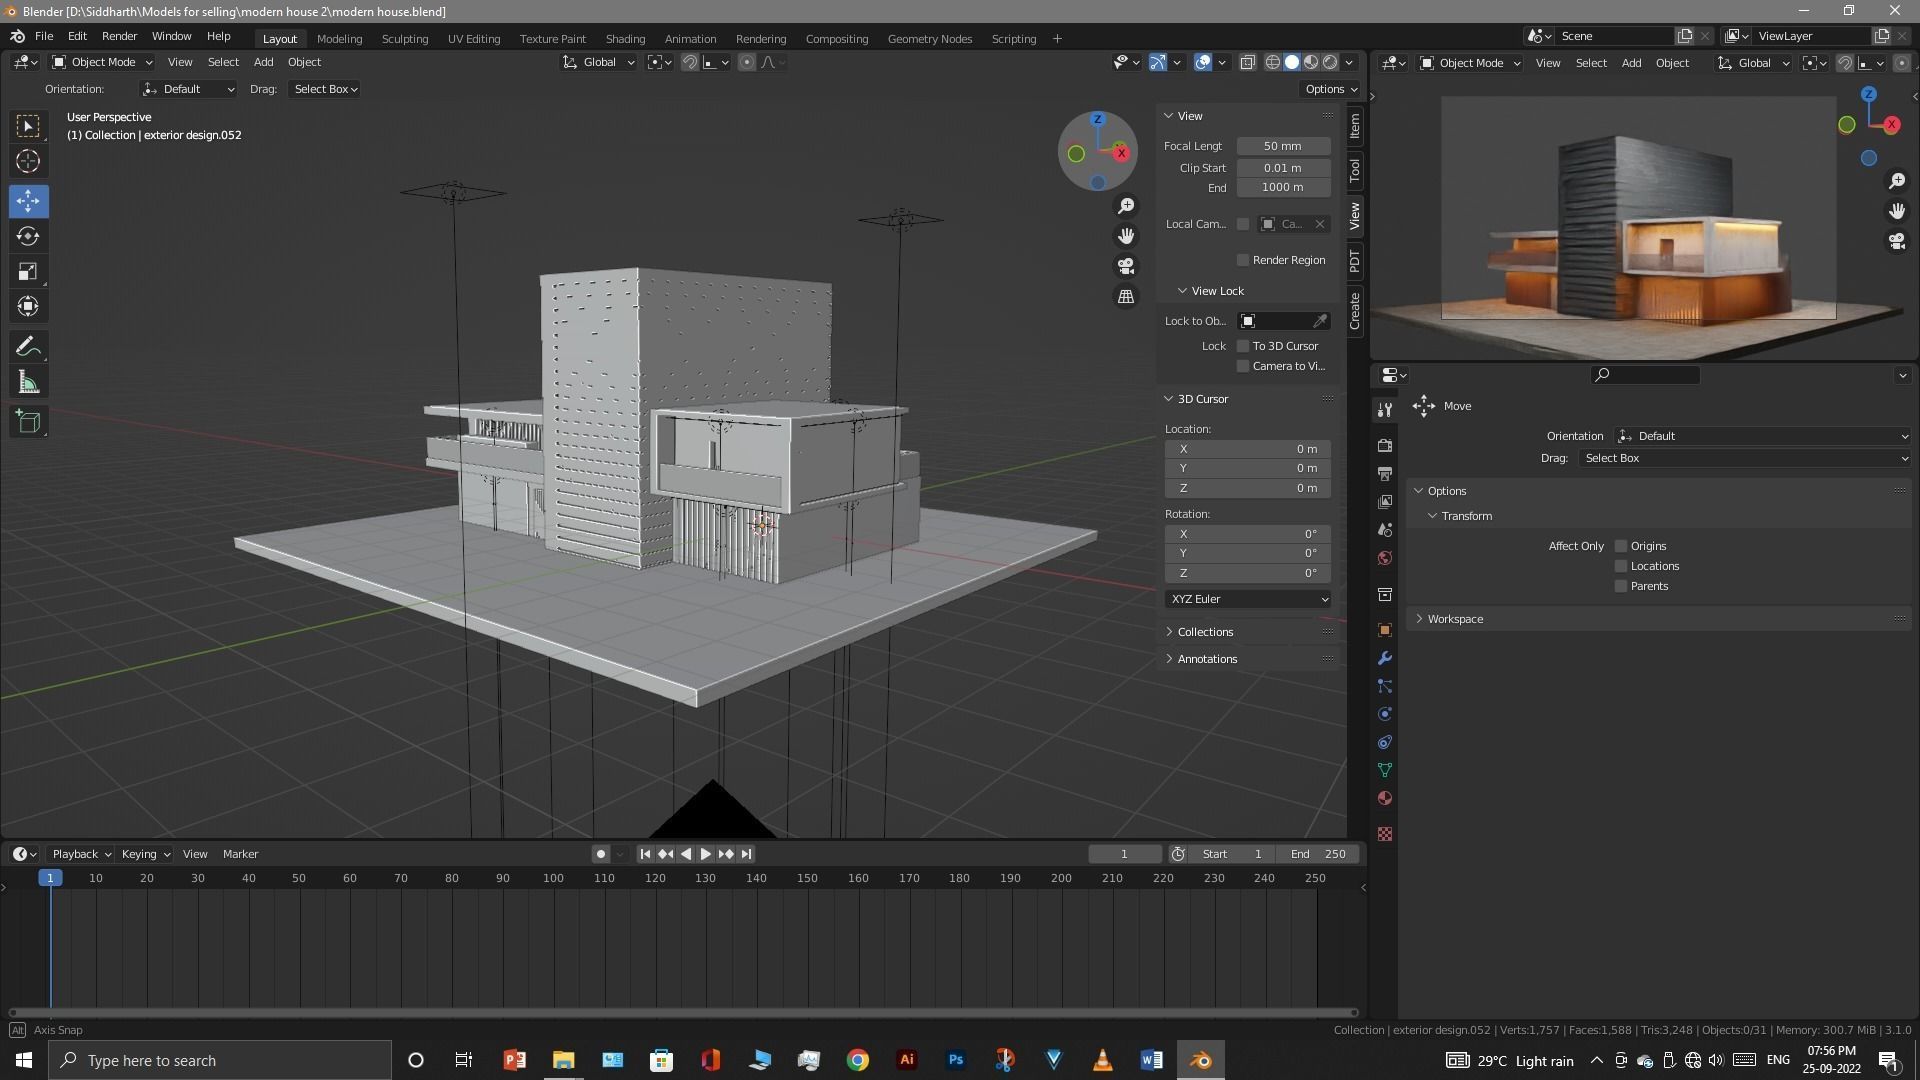The height and width of the screenshot is (1080, 1920).
Task: Select the Add Cube tool
Action: pos(28,422)
